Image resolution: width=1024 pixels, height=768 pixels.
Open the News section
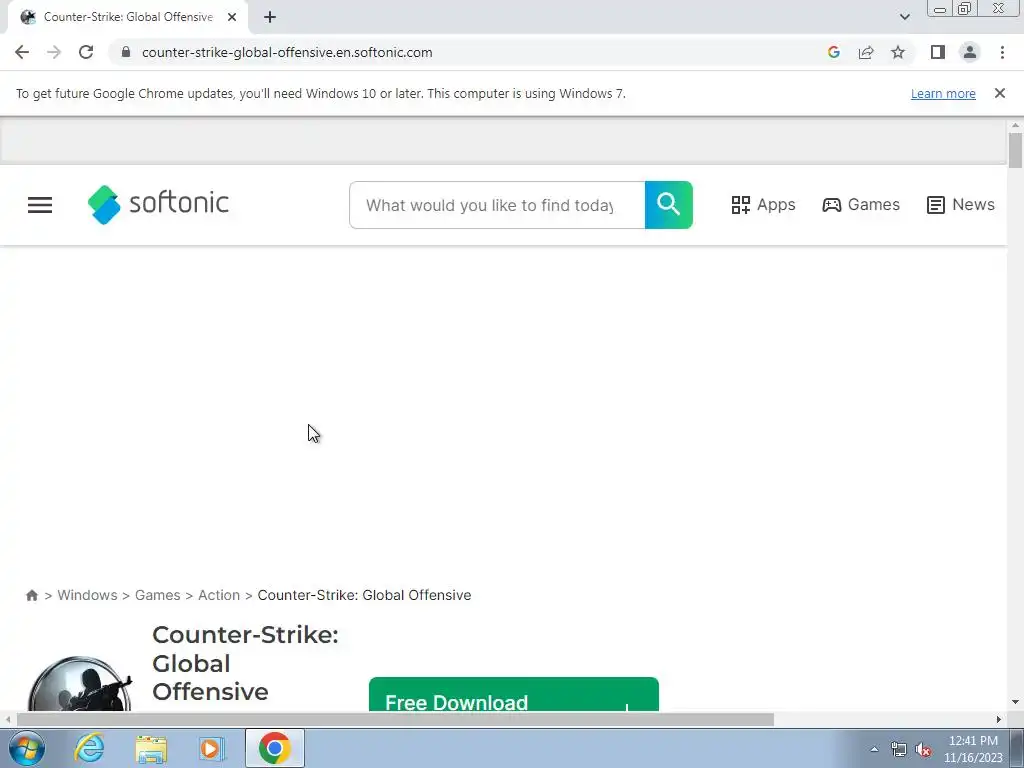point(961,204)
